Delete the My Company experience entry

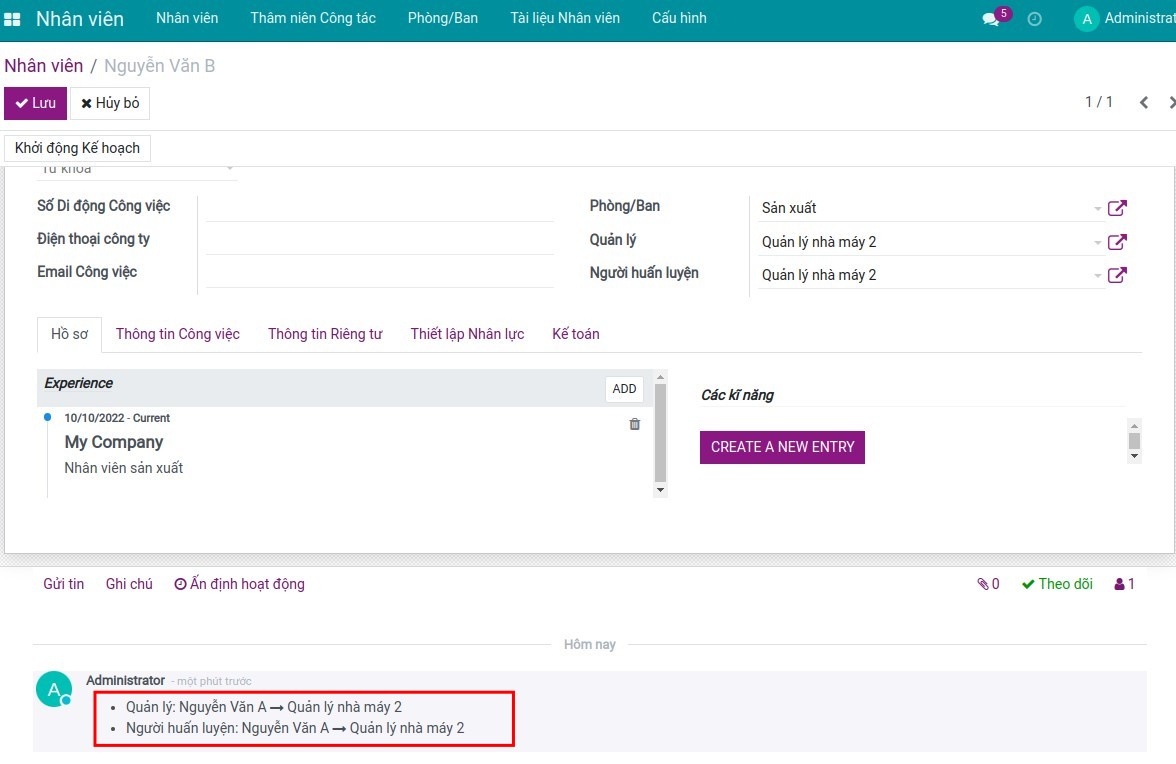634,424
